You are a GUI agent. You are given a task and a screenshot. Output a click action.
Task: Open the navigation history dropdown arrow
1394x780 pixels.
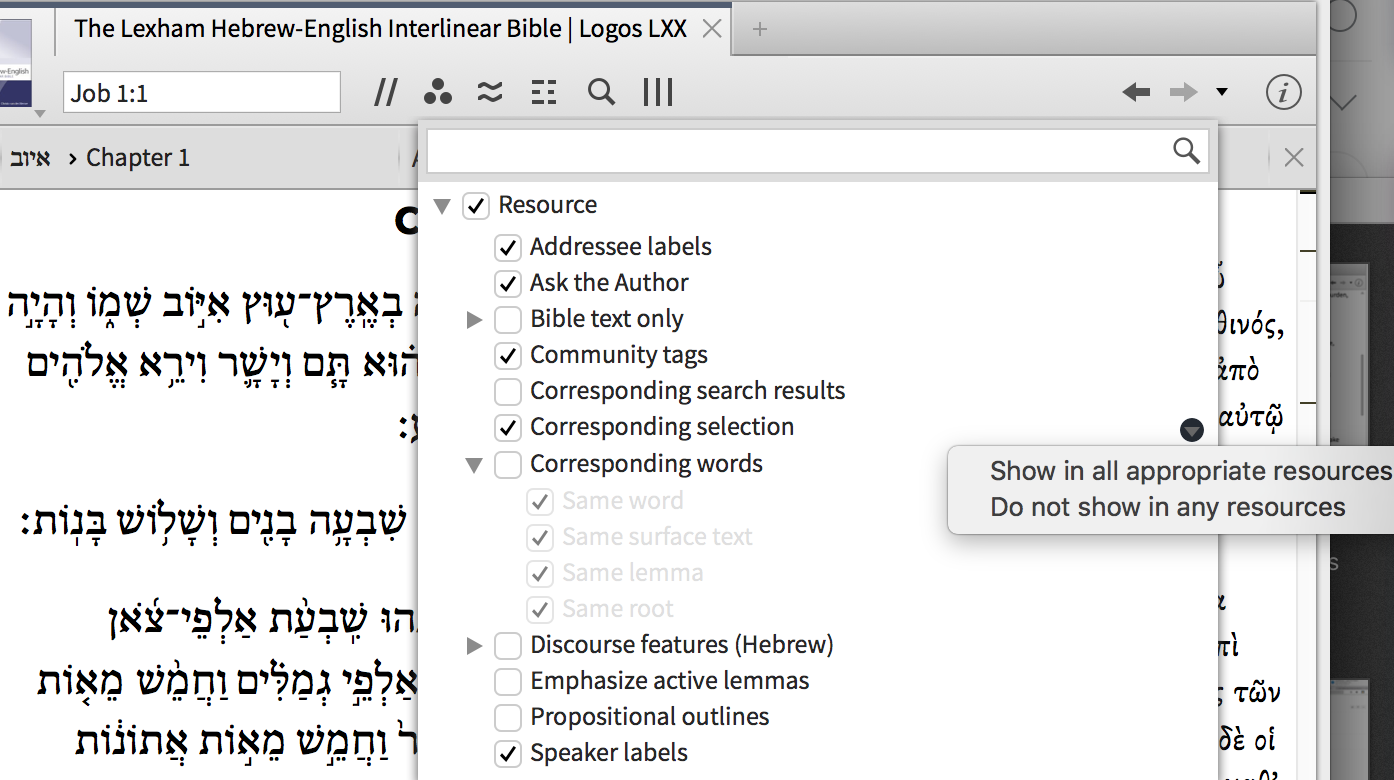(1222, 93)
